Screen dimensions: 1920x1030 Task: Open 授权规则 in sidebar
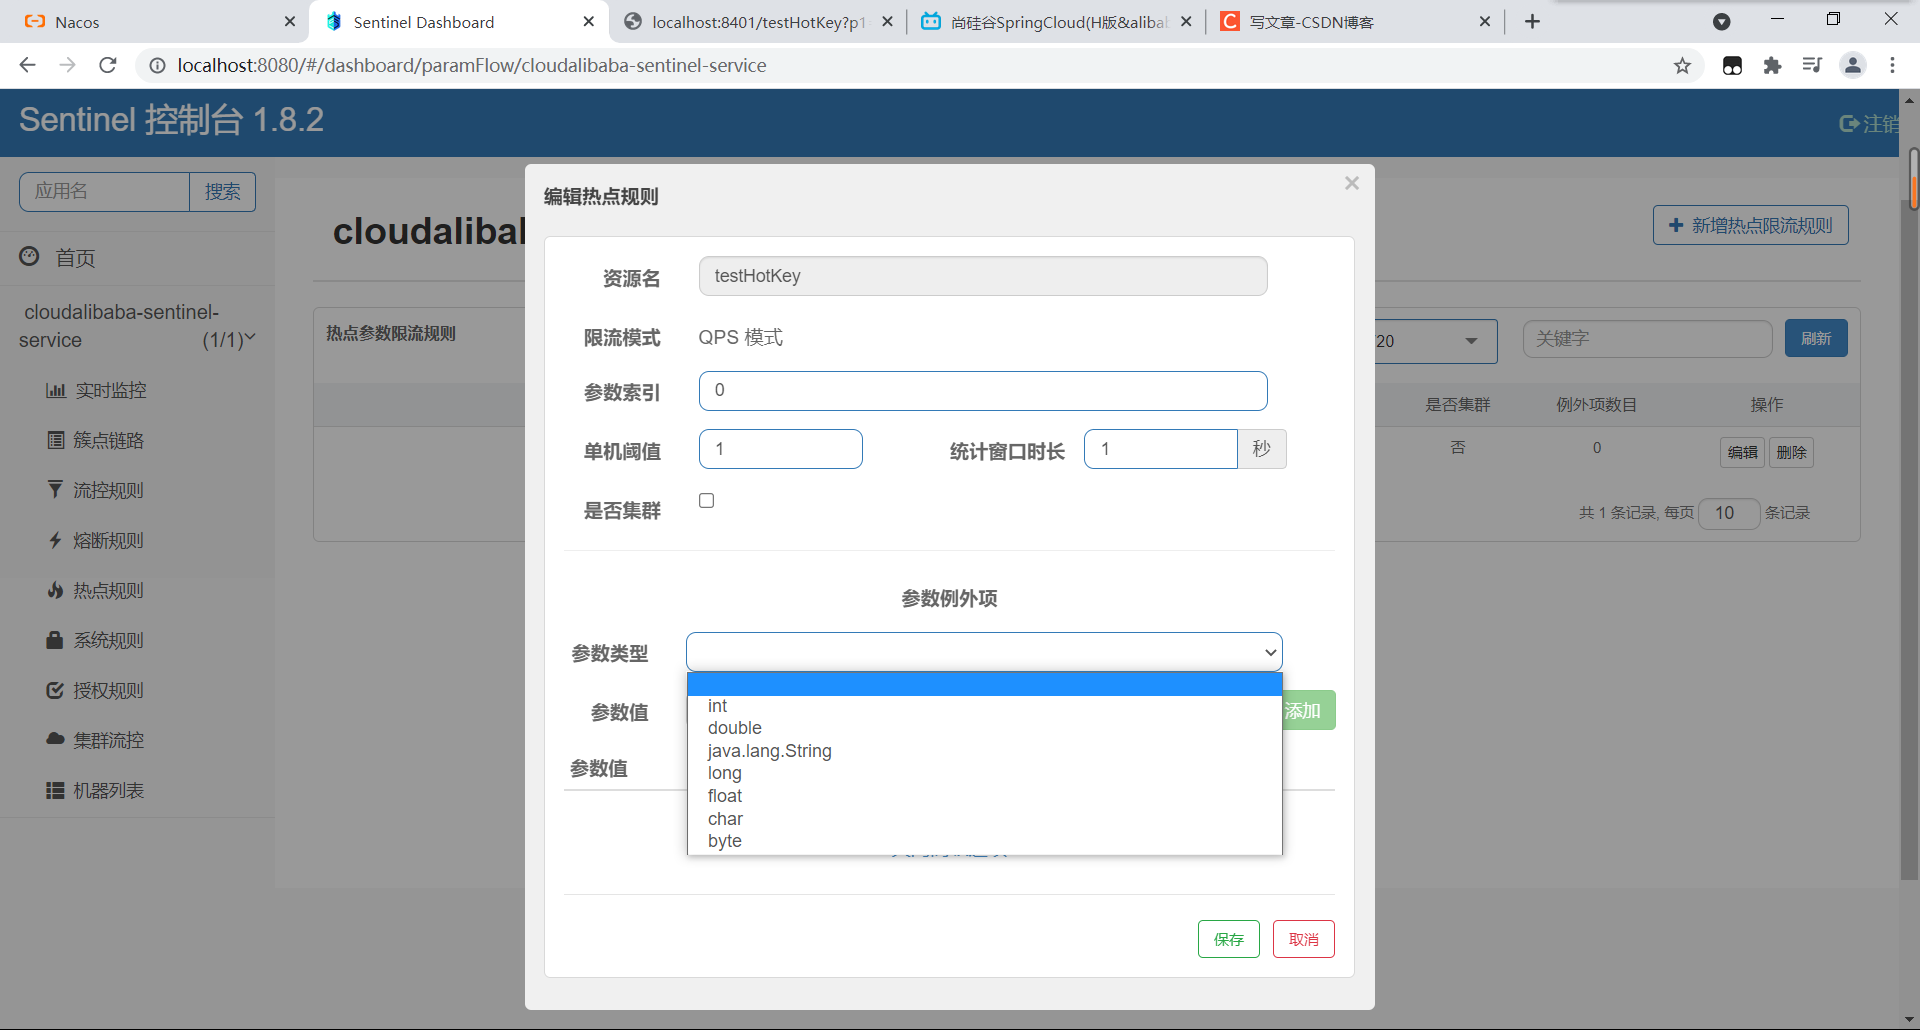pyautogui.click(x=96, y=690)
